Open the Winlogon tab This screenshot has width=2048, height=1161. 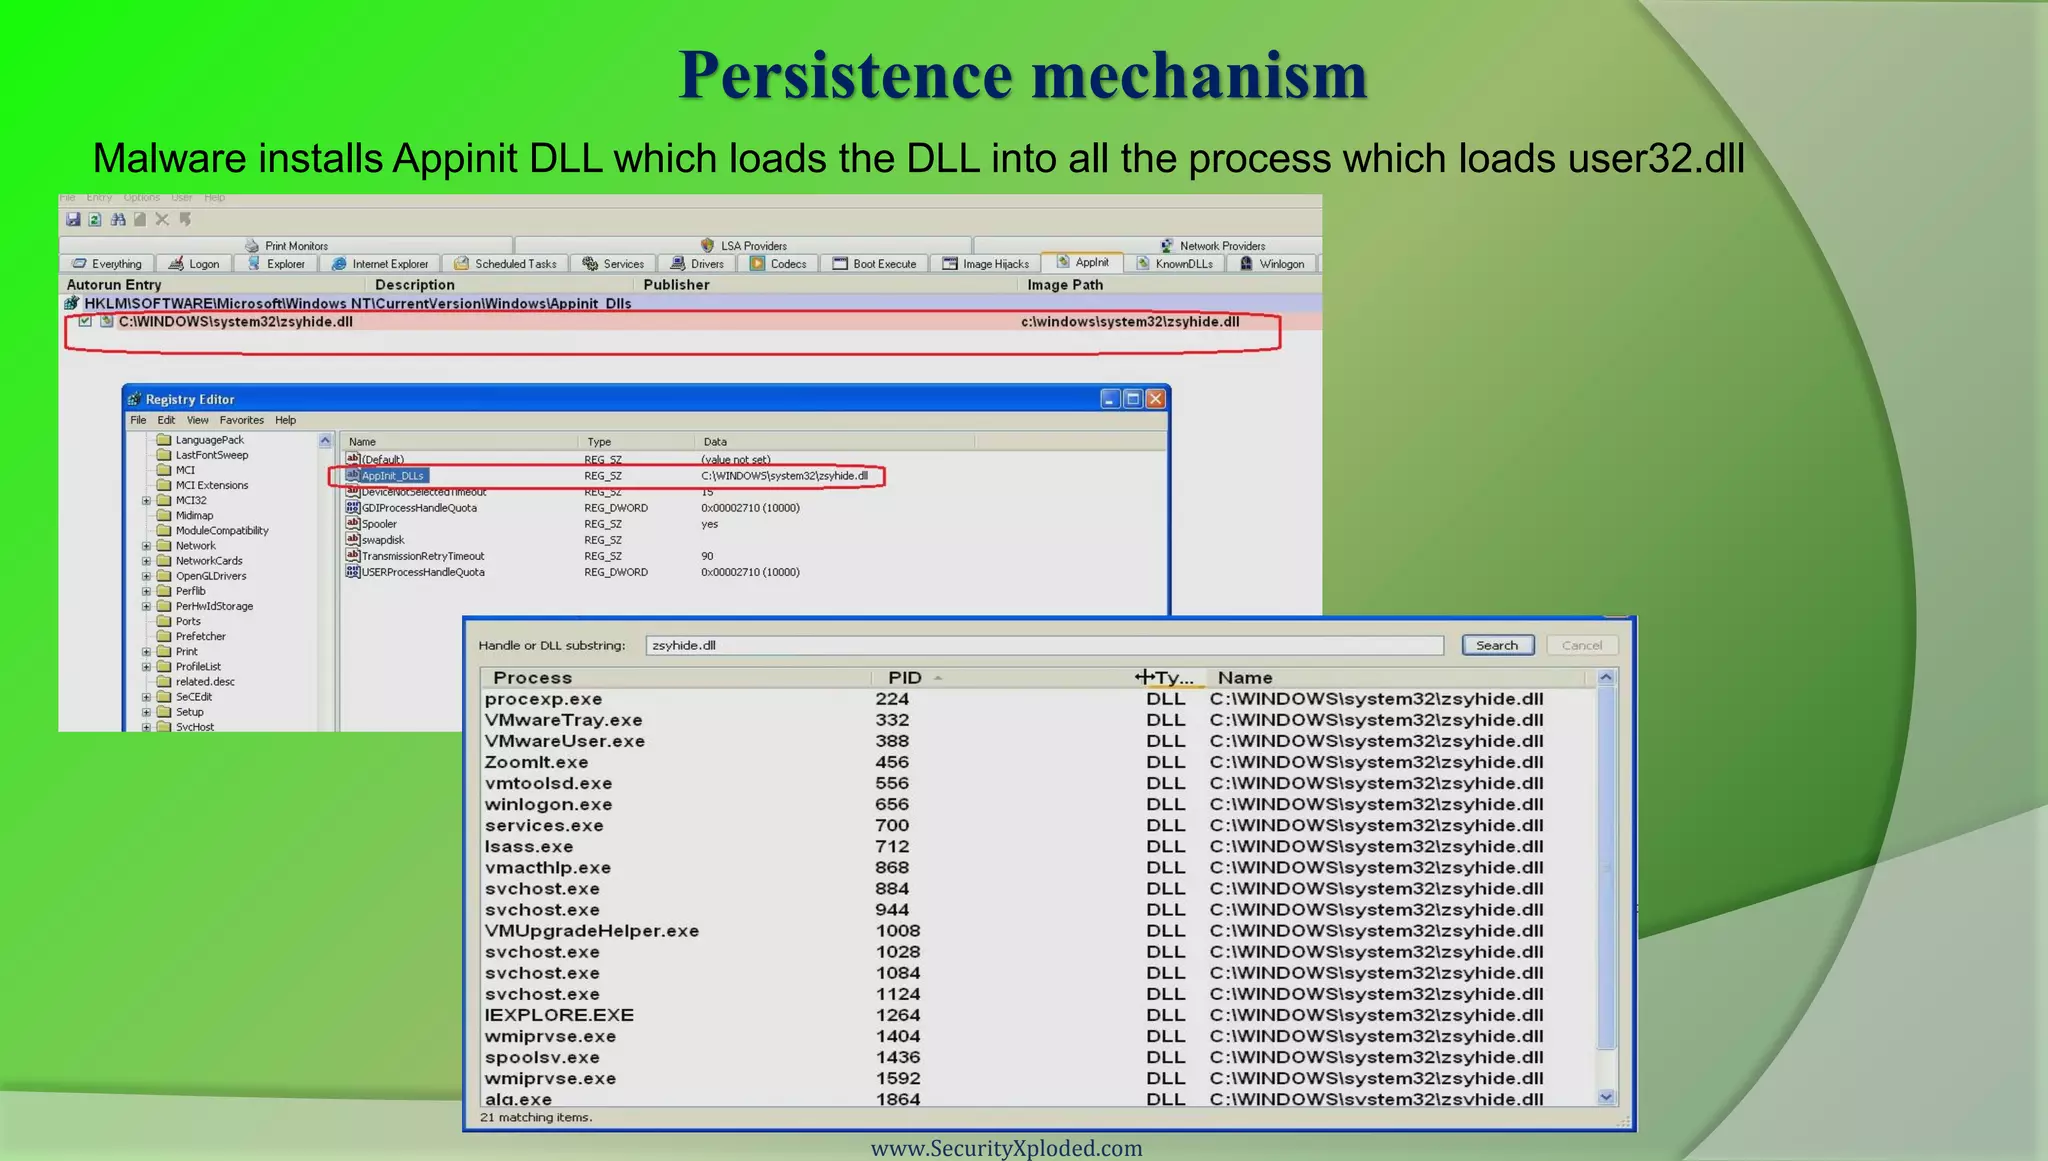tap(1272, 264)
